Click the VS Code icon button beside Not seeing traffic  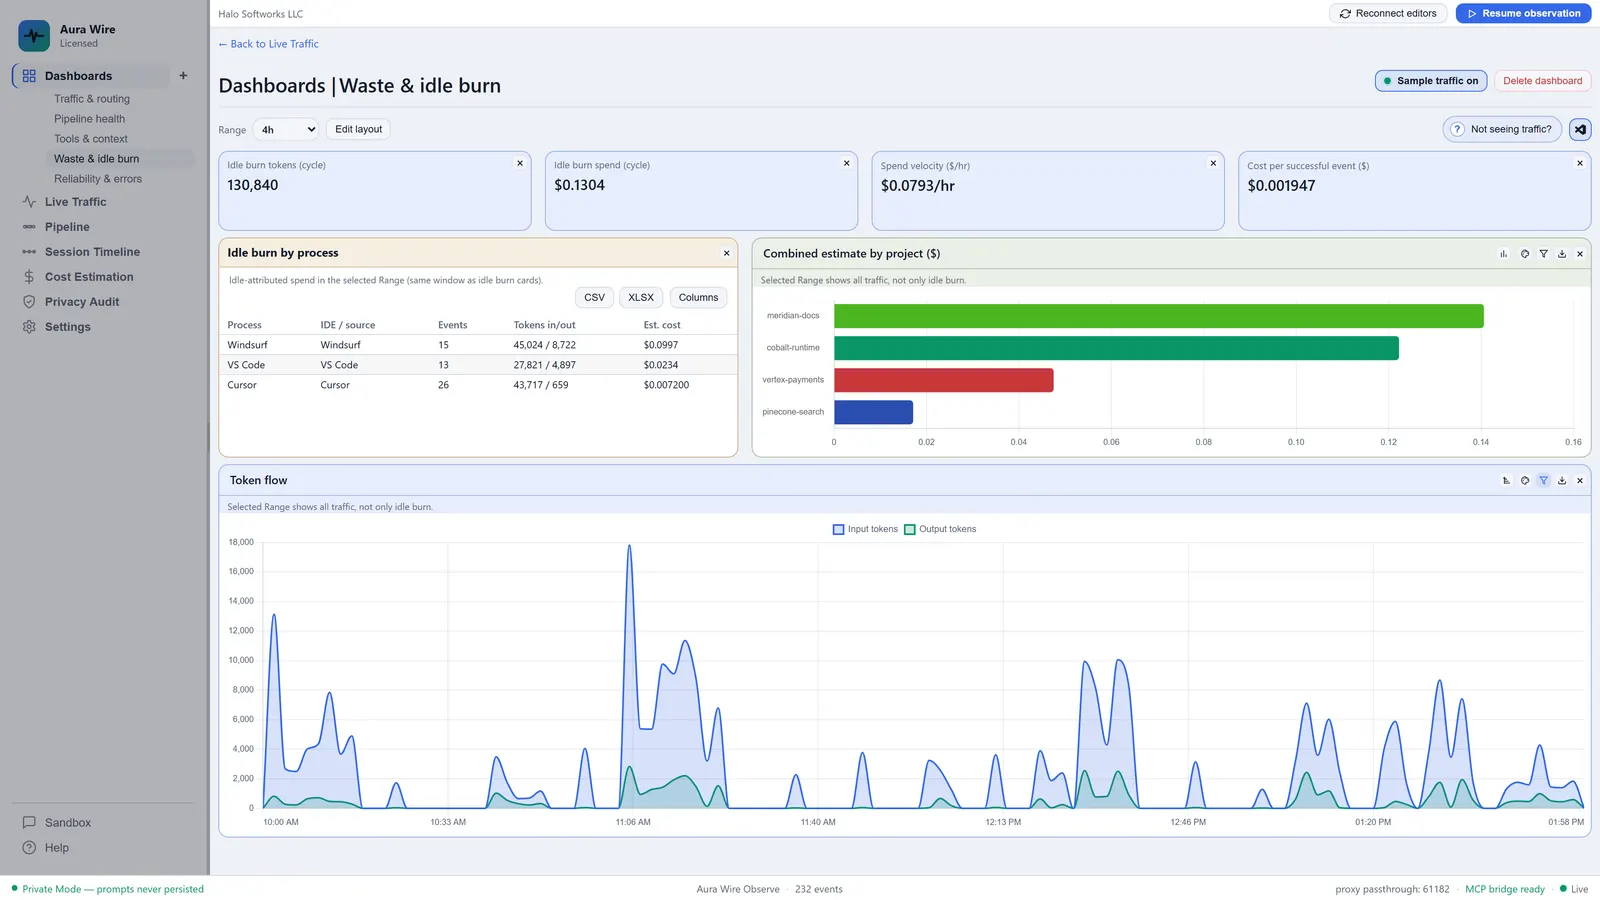click(1580, 129)
